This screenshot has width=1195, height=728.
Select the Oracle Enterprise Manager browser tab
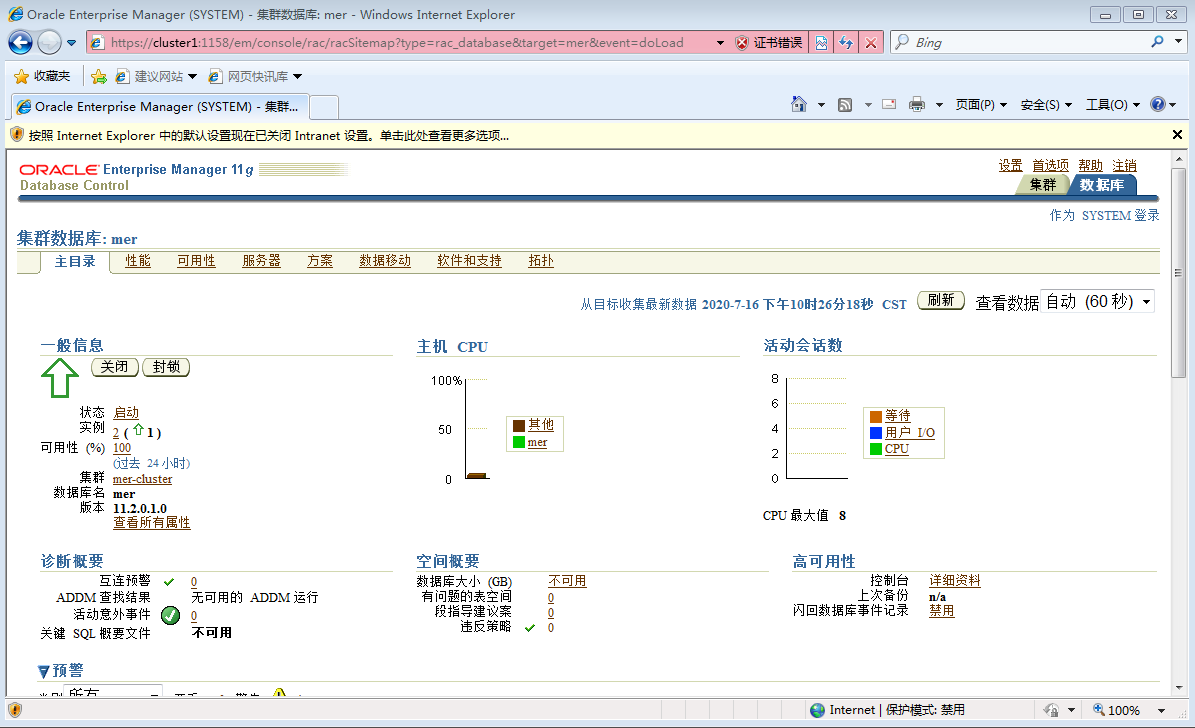[159, 107]
